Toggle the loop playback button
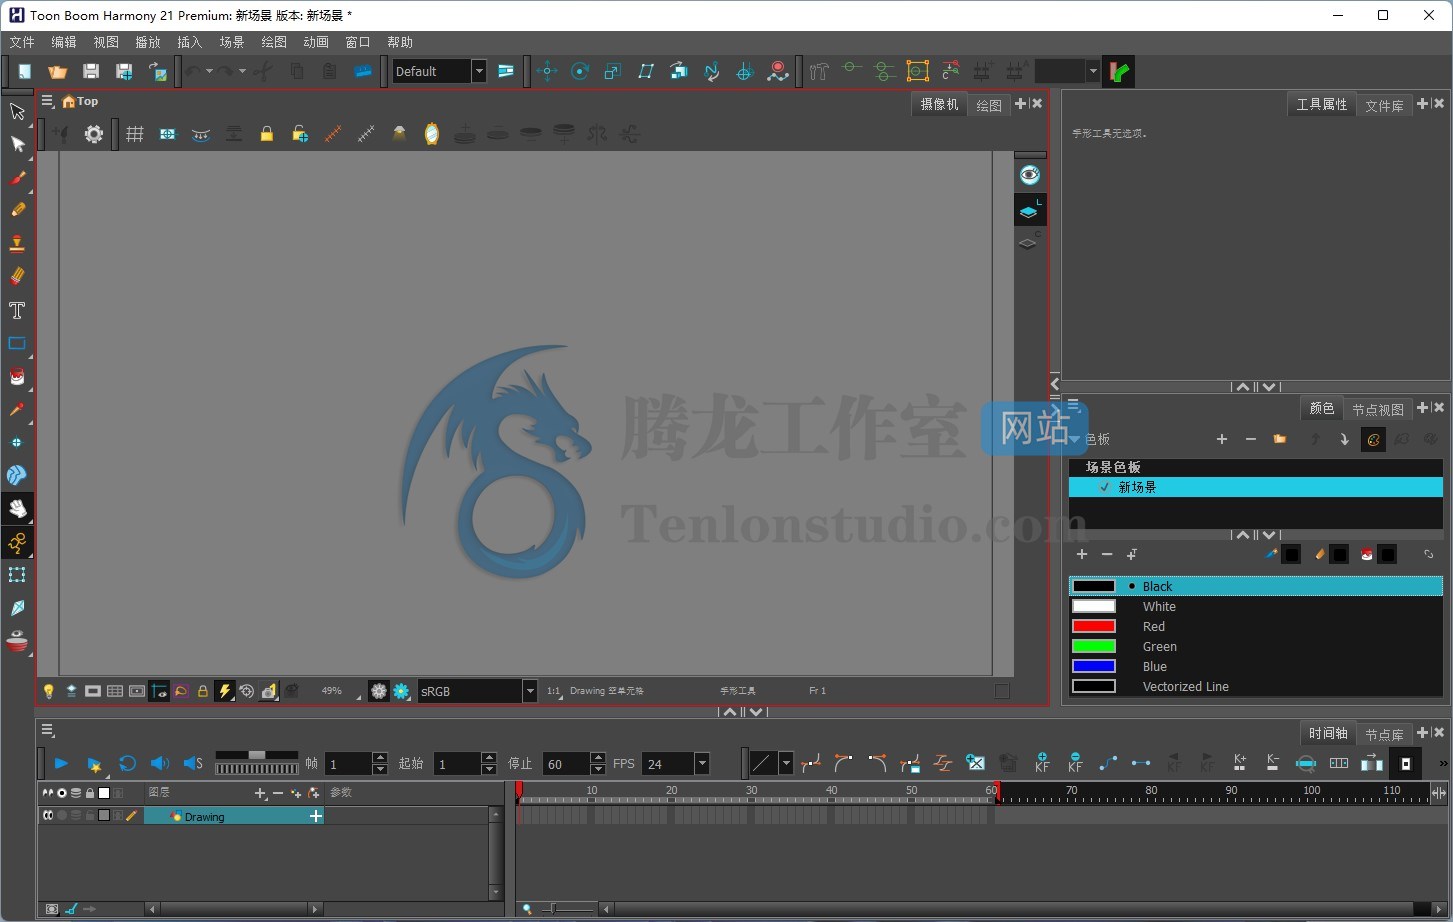Image resolution: width=1453 pixels, height=922 pixels. click(x=127, y=763)
